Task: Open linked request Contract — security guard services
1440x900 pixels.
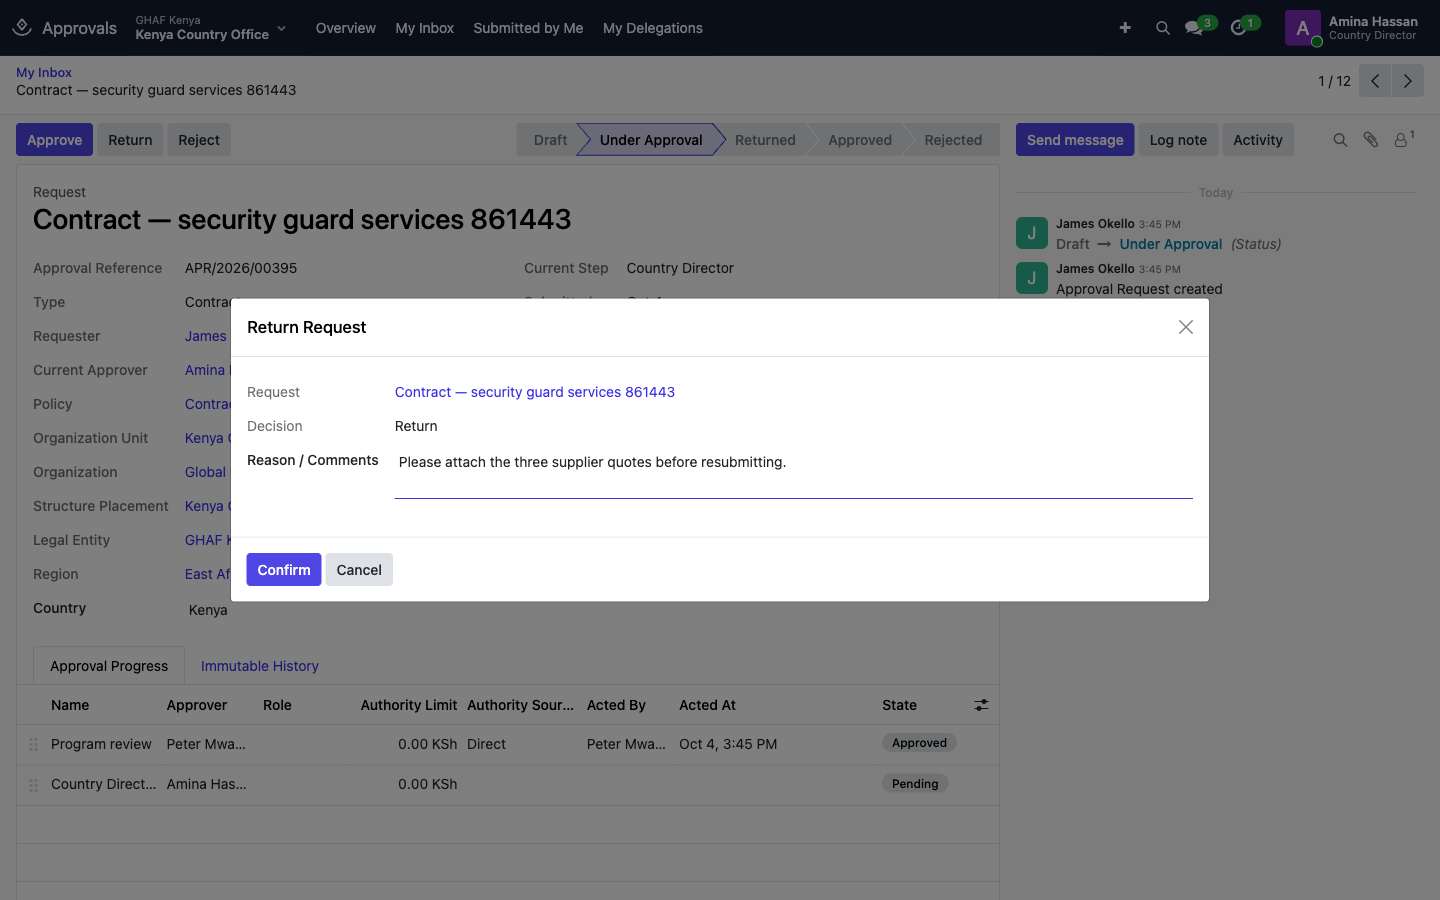Action: point(535,392)
